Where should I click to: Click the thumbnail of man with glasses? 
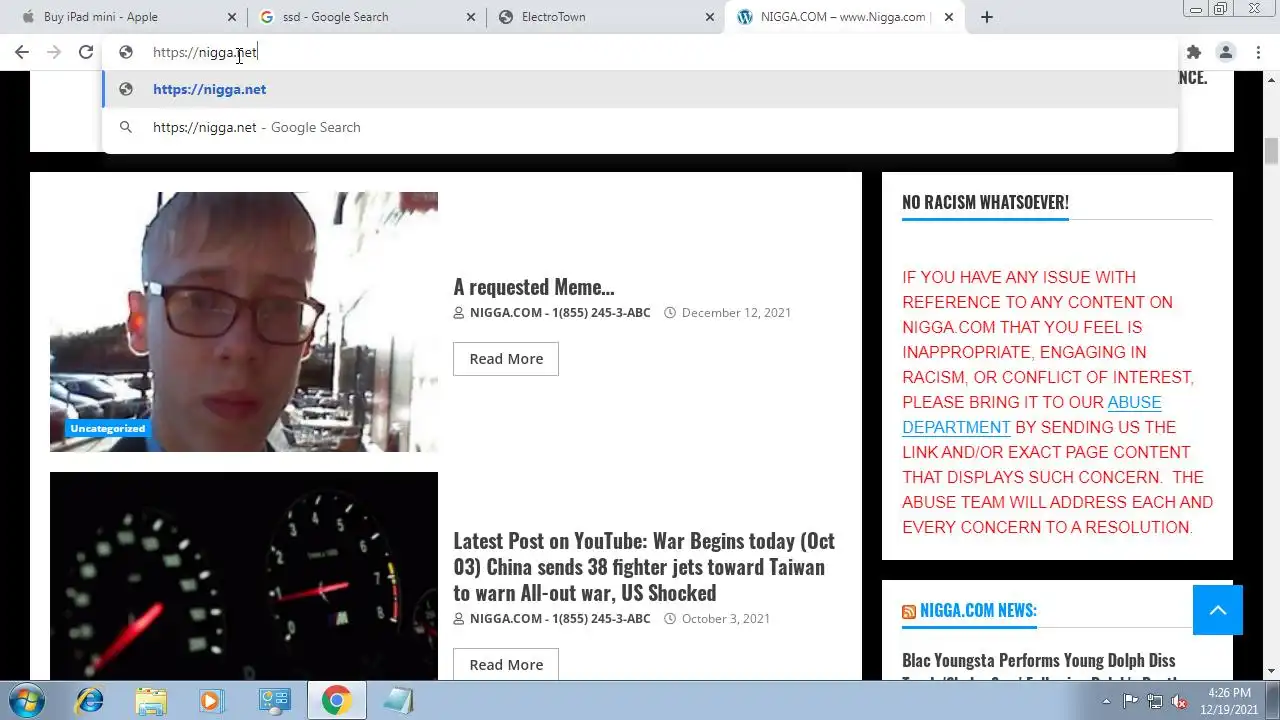244,322
